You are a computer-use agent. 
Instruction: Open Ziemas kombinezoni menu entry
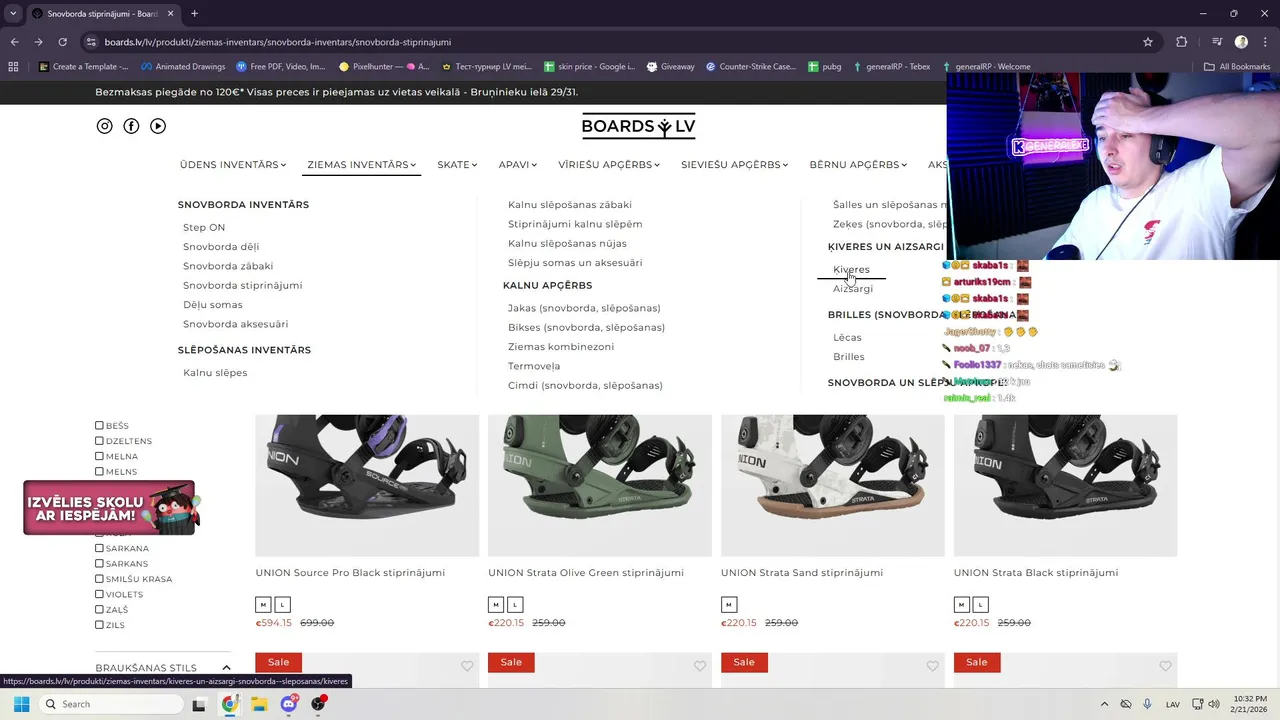pyautogui.click(x=561, y=347)
